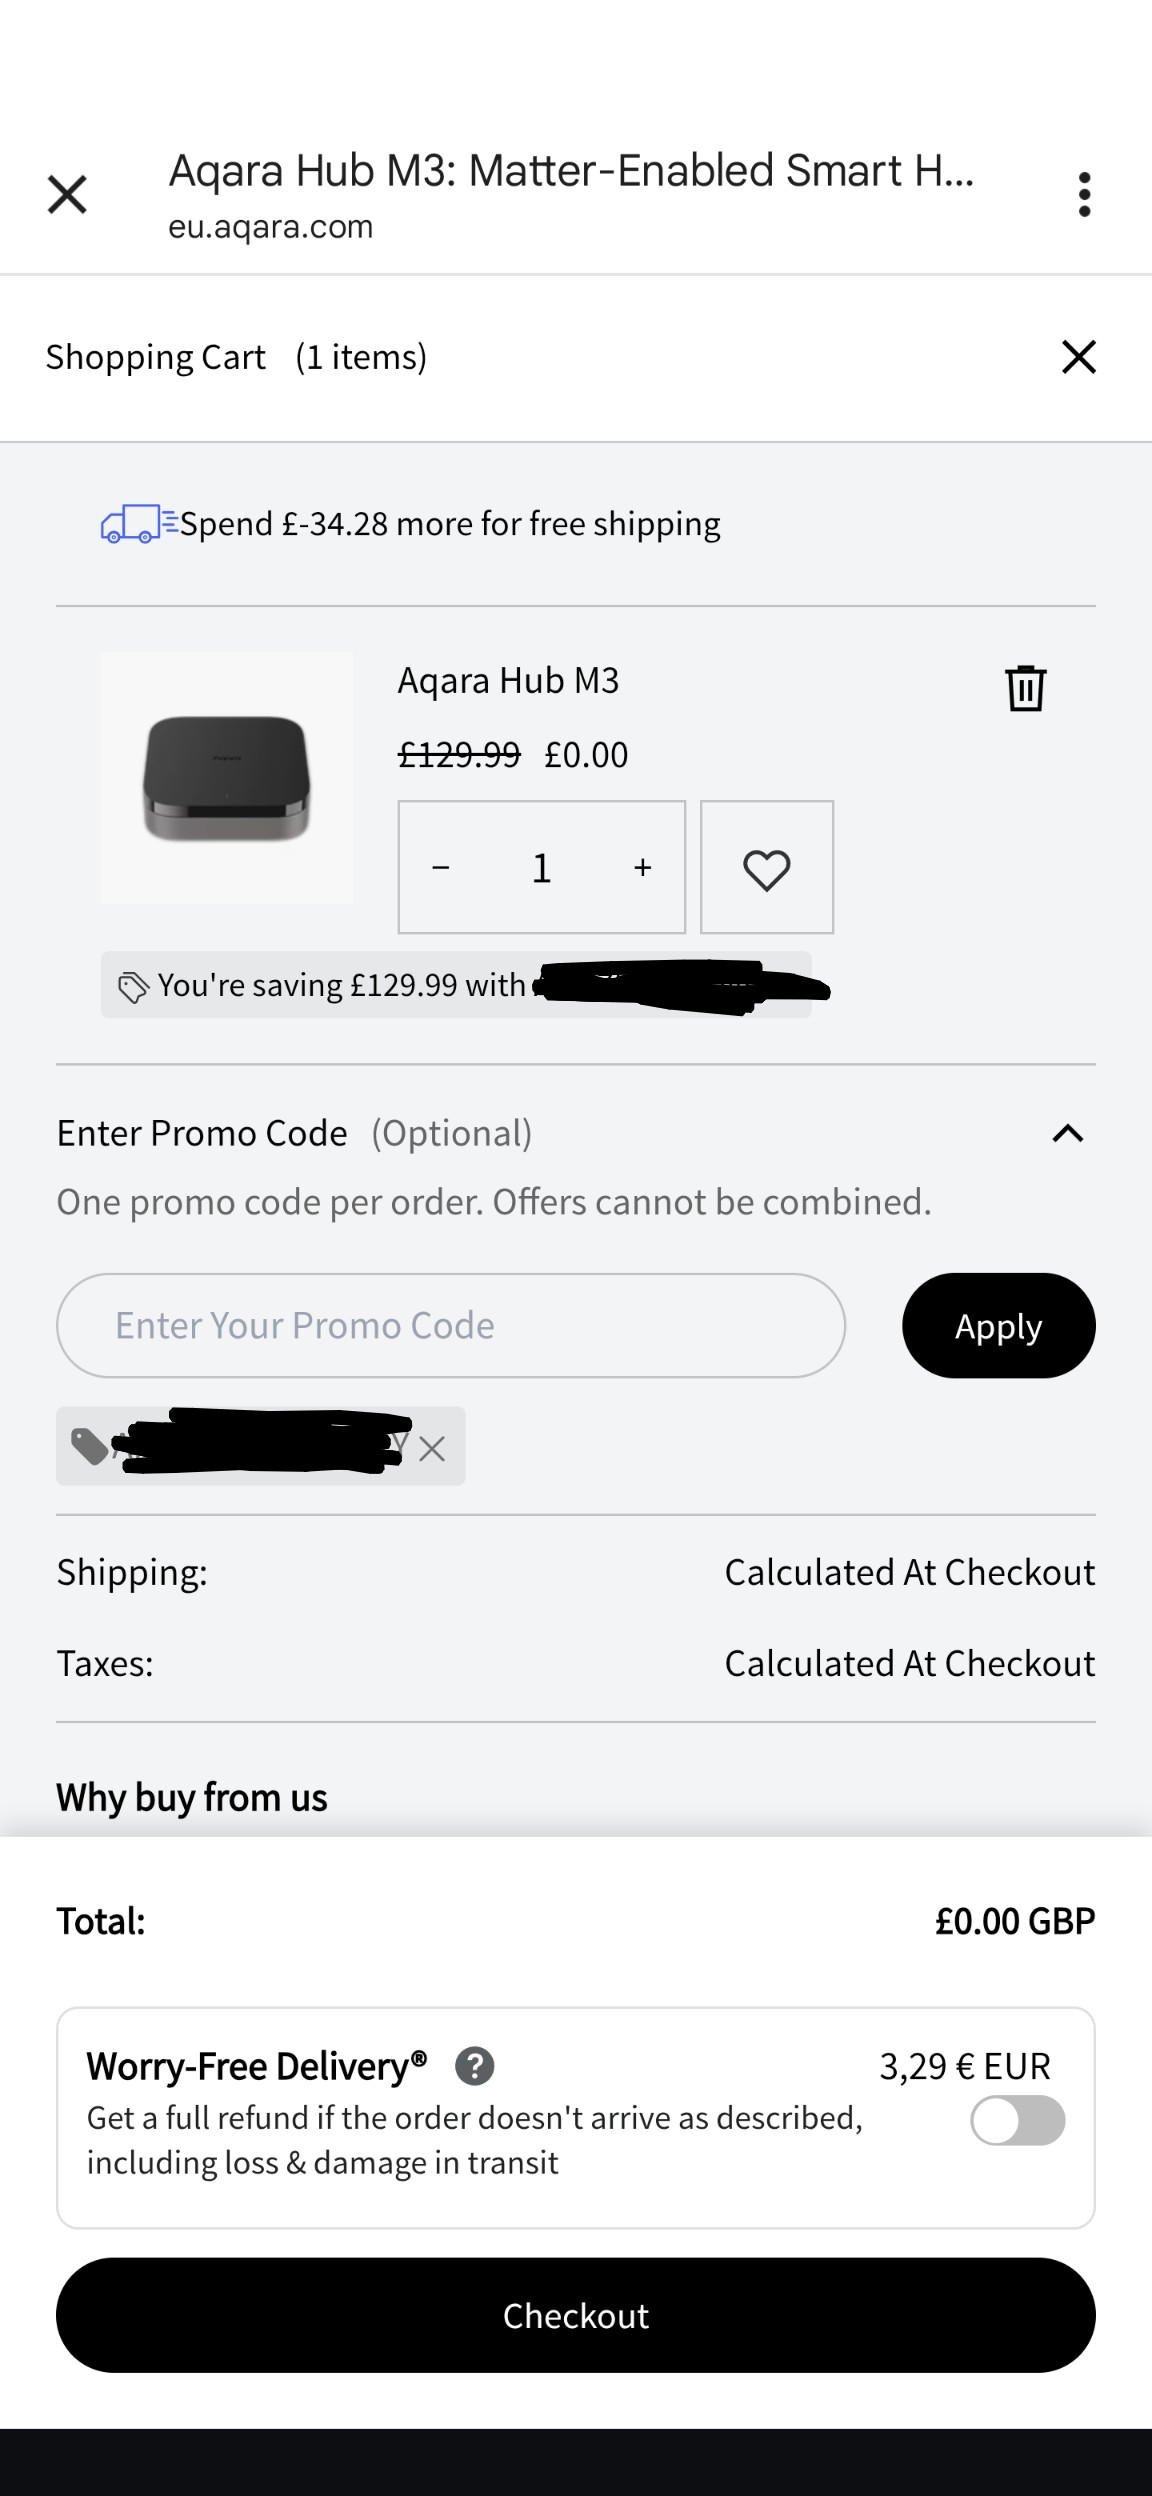Remove the applied promo code tag
This screenshot has width=1152, height=2496.
point(432,1449)
